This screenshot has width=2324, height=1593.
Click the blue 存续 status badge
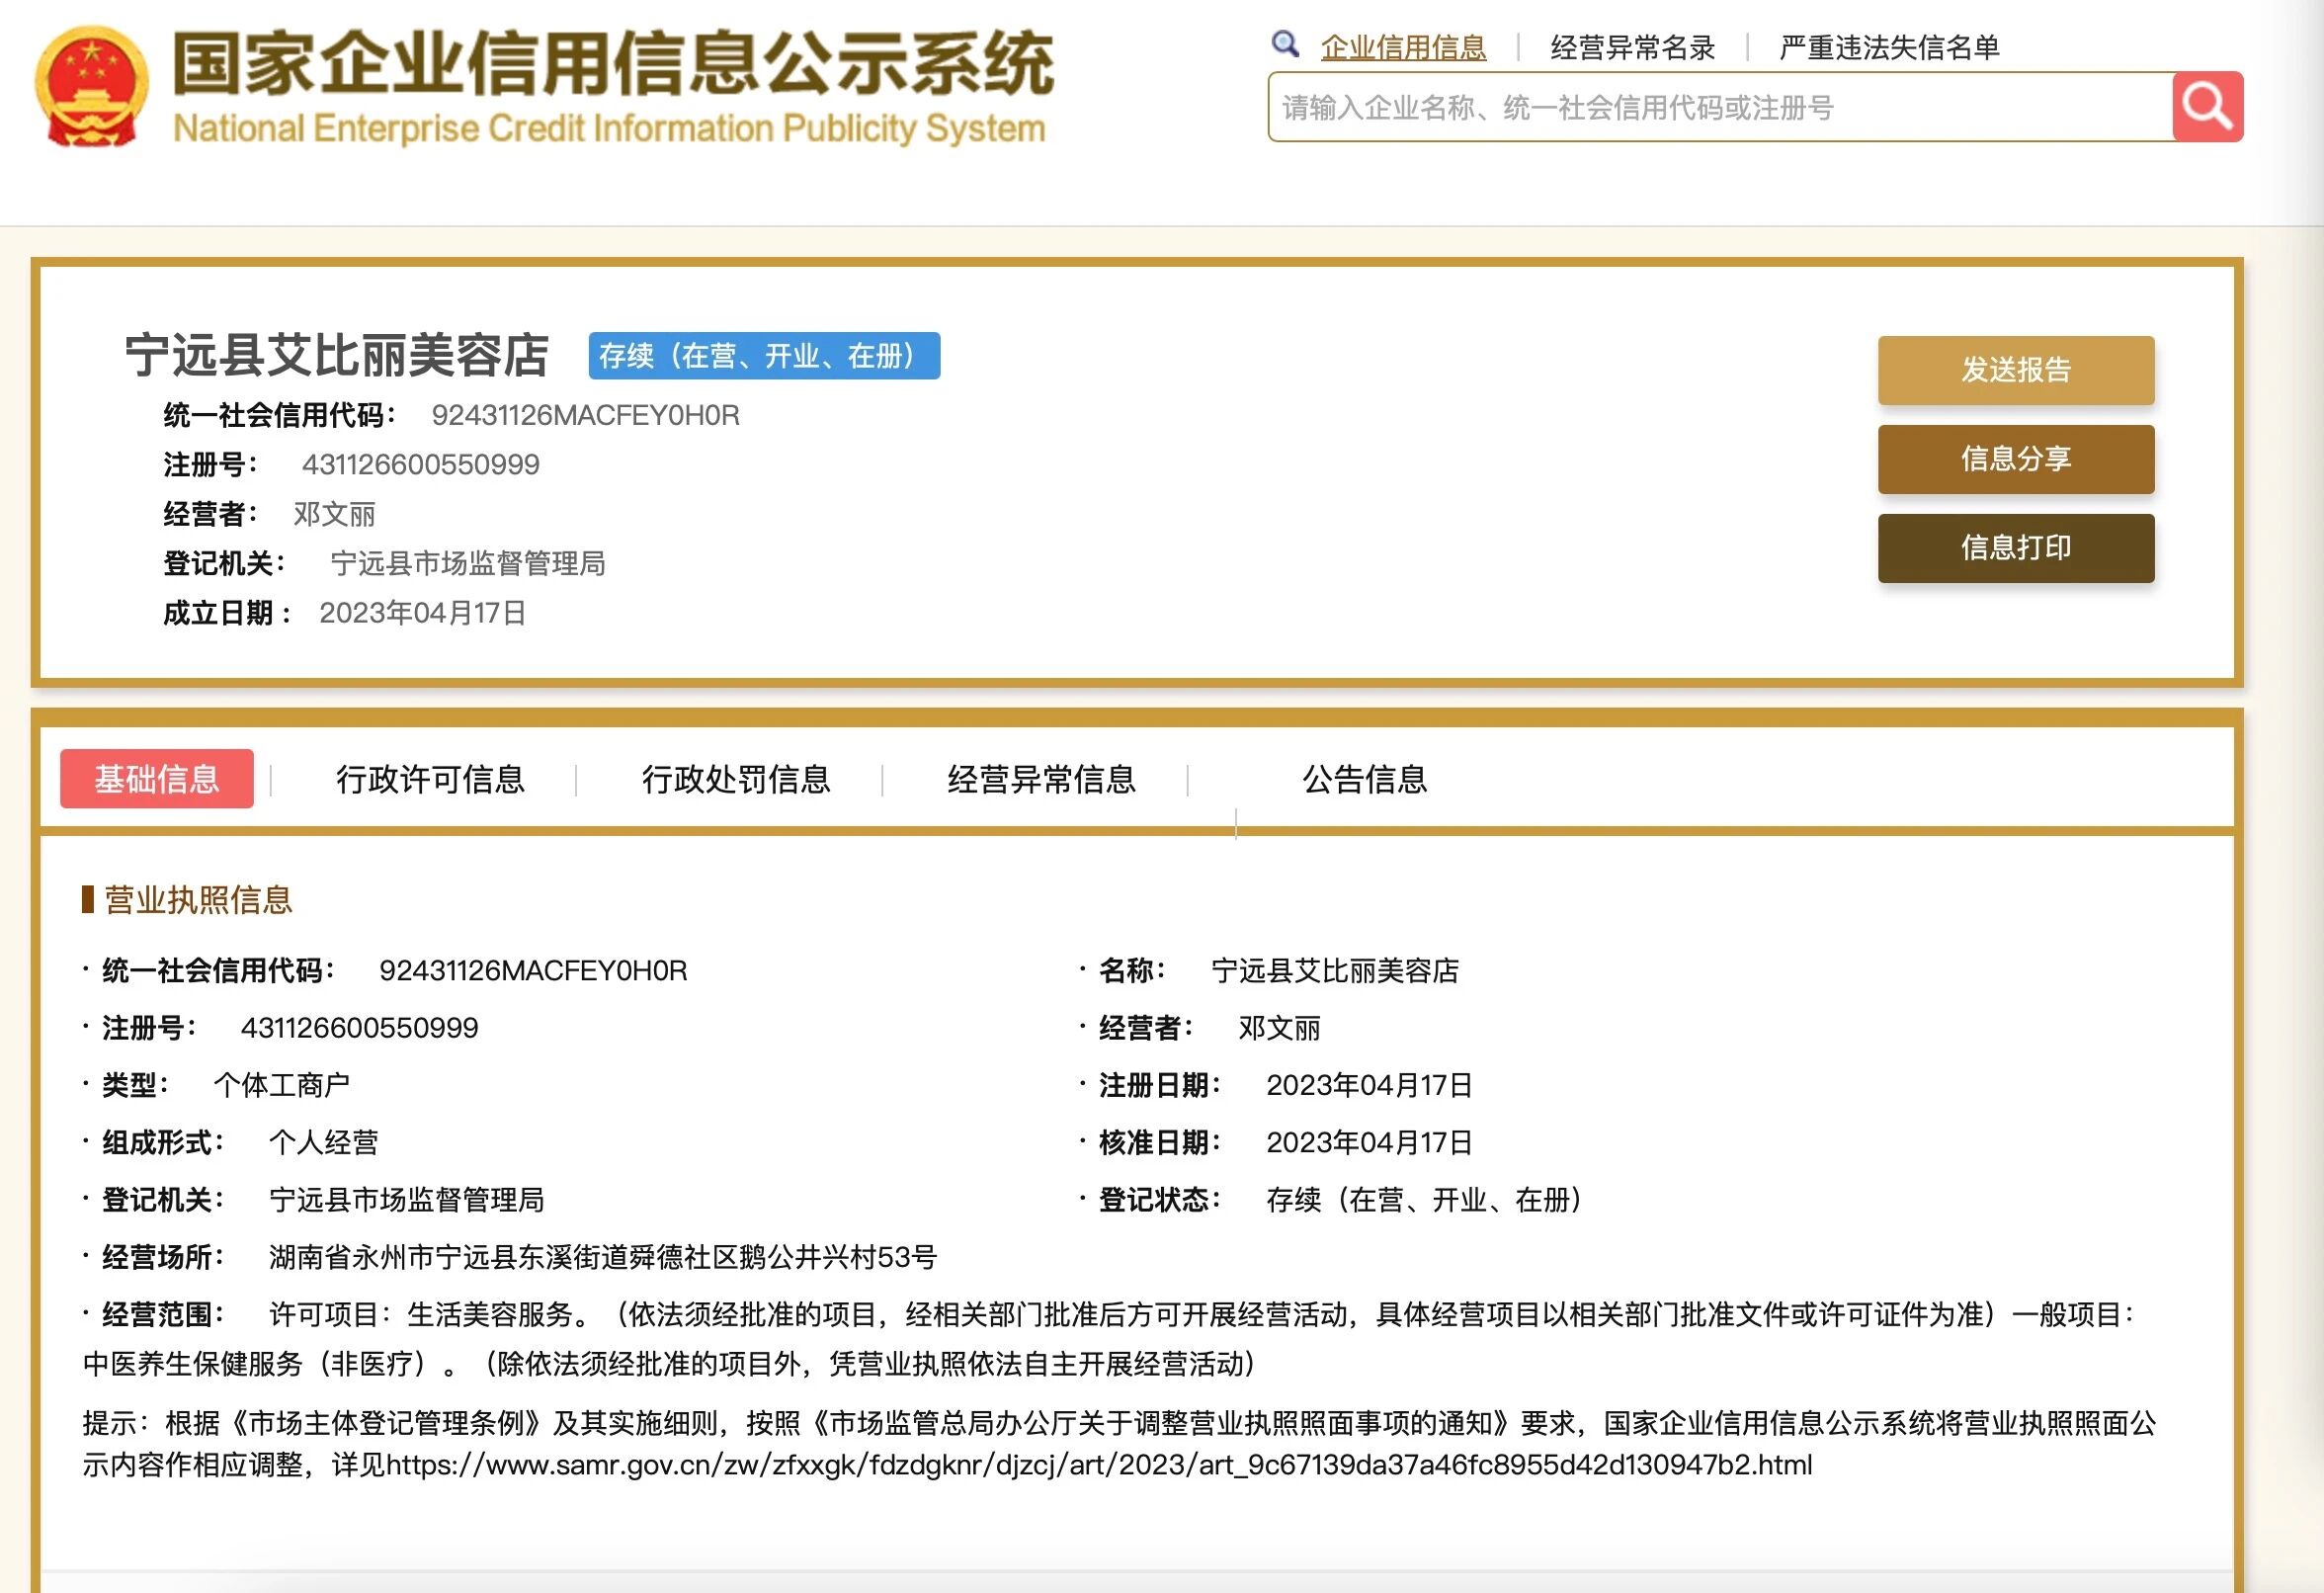pos(763,356)
